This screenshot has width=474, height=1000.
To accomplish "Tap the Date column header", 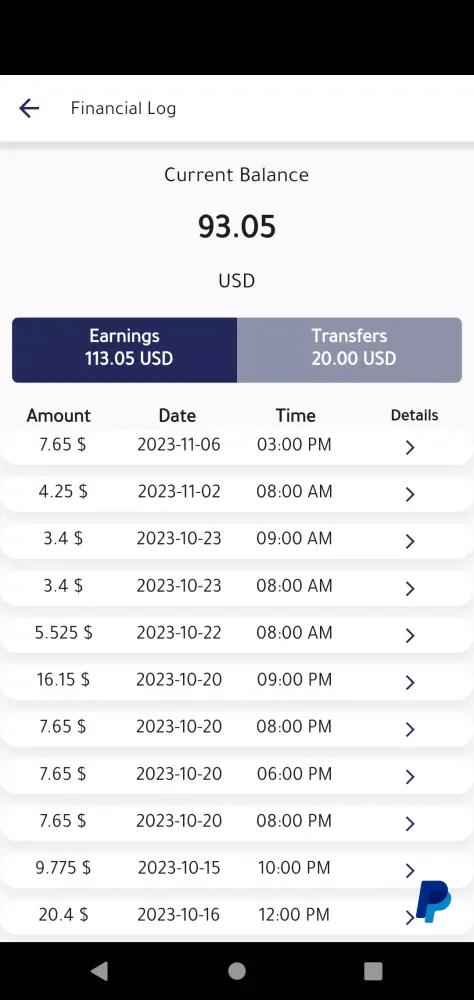I will point(177,416).
